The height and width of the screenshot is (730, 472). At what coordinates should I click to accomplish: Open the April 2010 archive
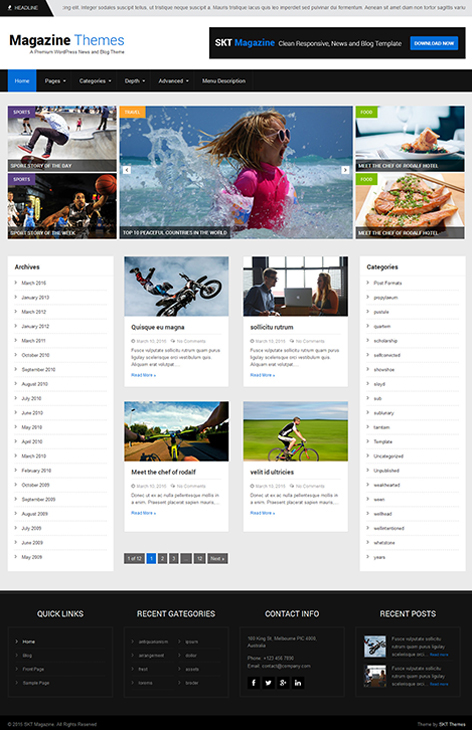(32, 442)
